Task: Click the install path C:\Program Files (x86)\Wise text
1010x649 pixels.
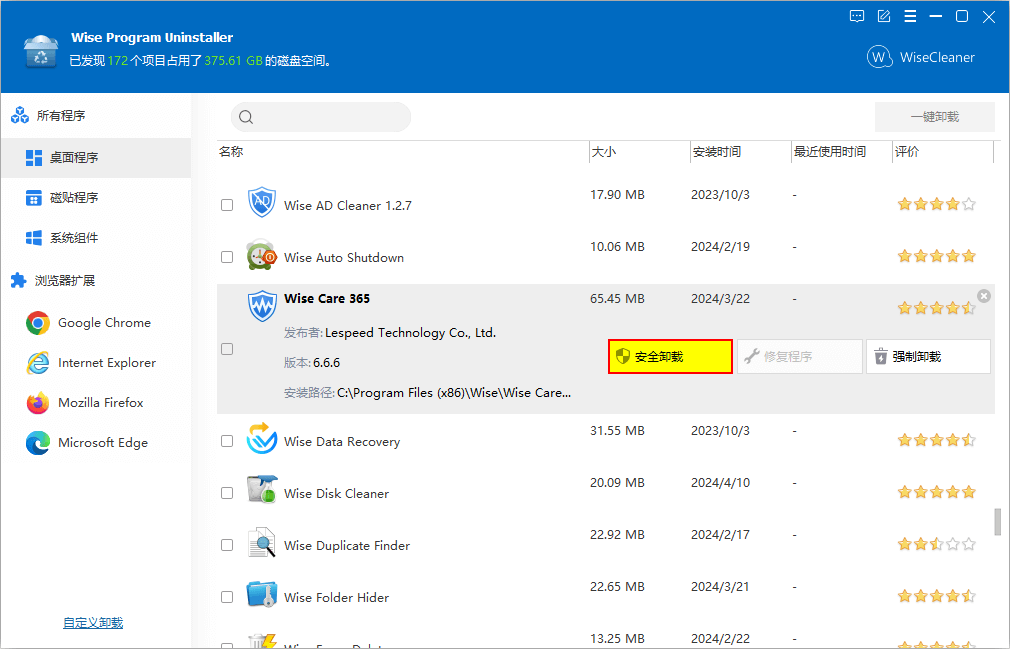Action: 454,393
